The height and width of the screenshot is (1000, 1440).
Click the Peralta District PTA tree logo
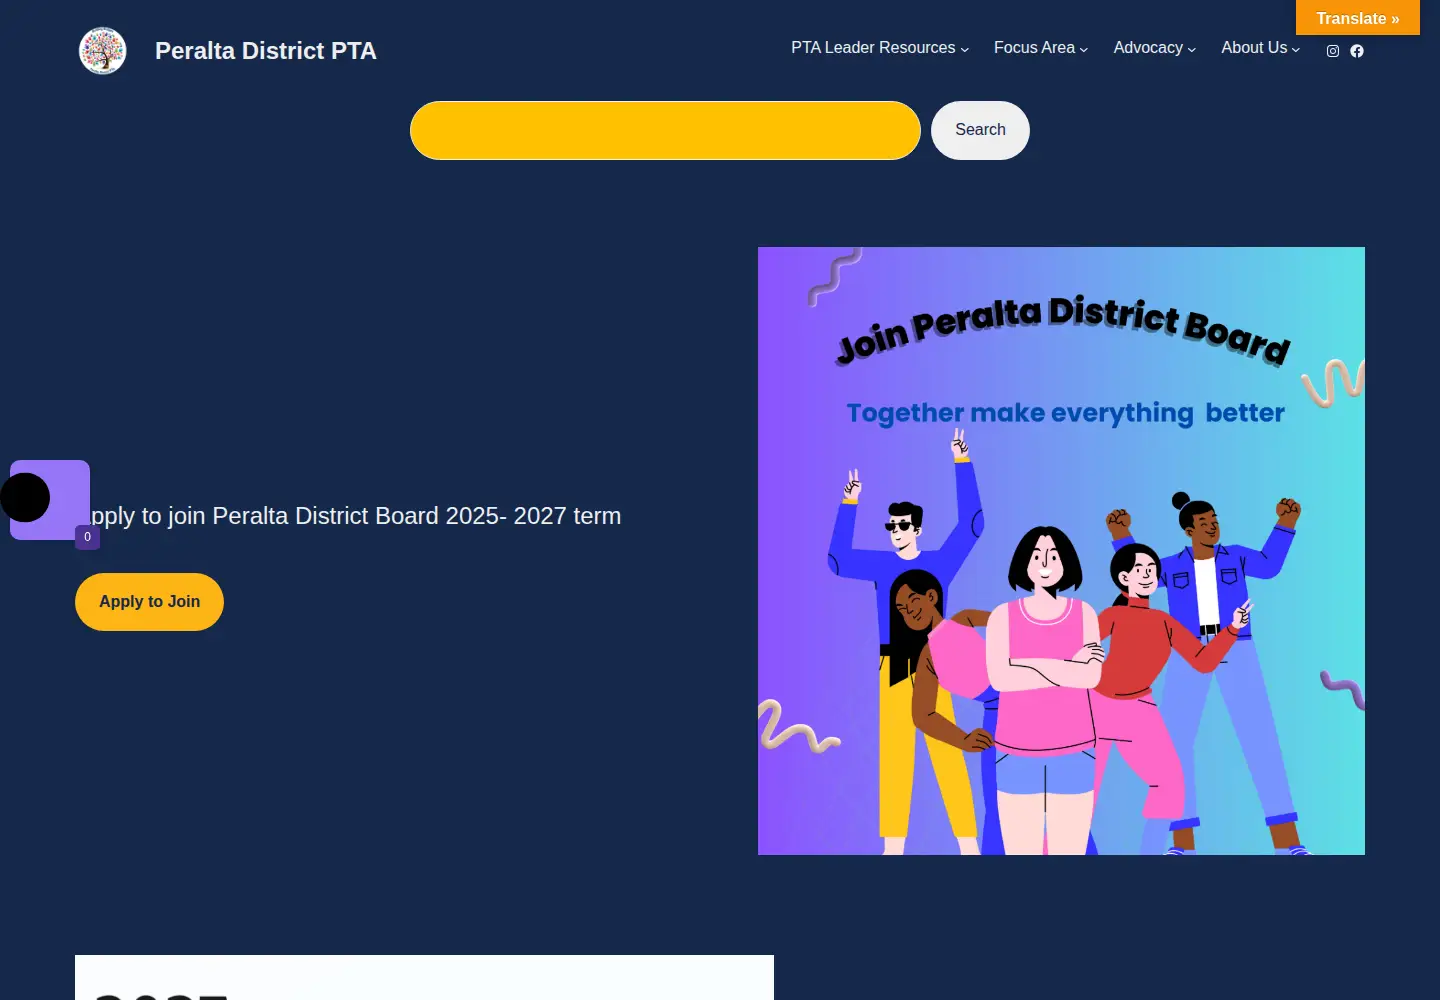[103, 51]
